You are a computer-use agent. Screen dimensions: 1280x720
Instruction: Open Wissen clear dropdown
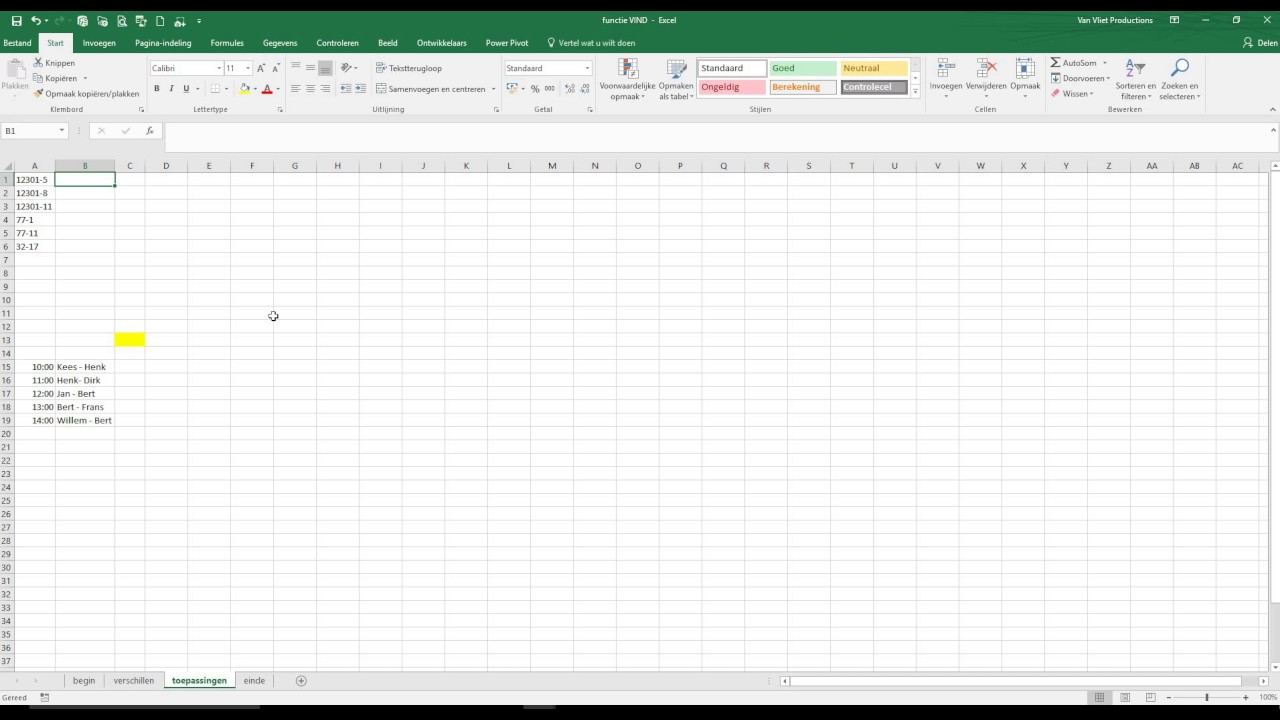1072,94
